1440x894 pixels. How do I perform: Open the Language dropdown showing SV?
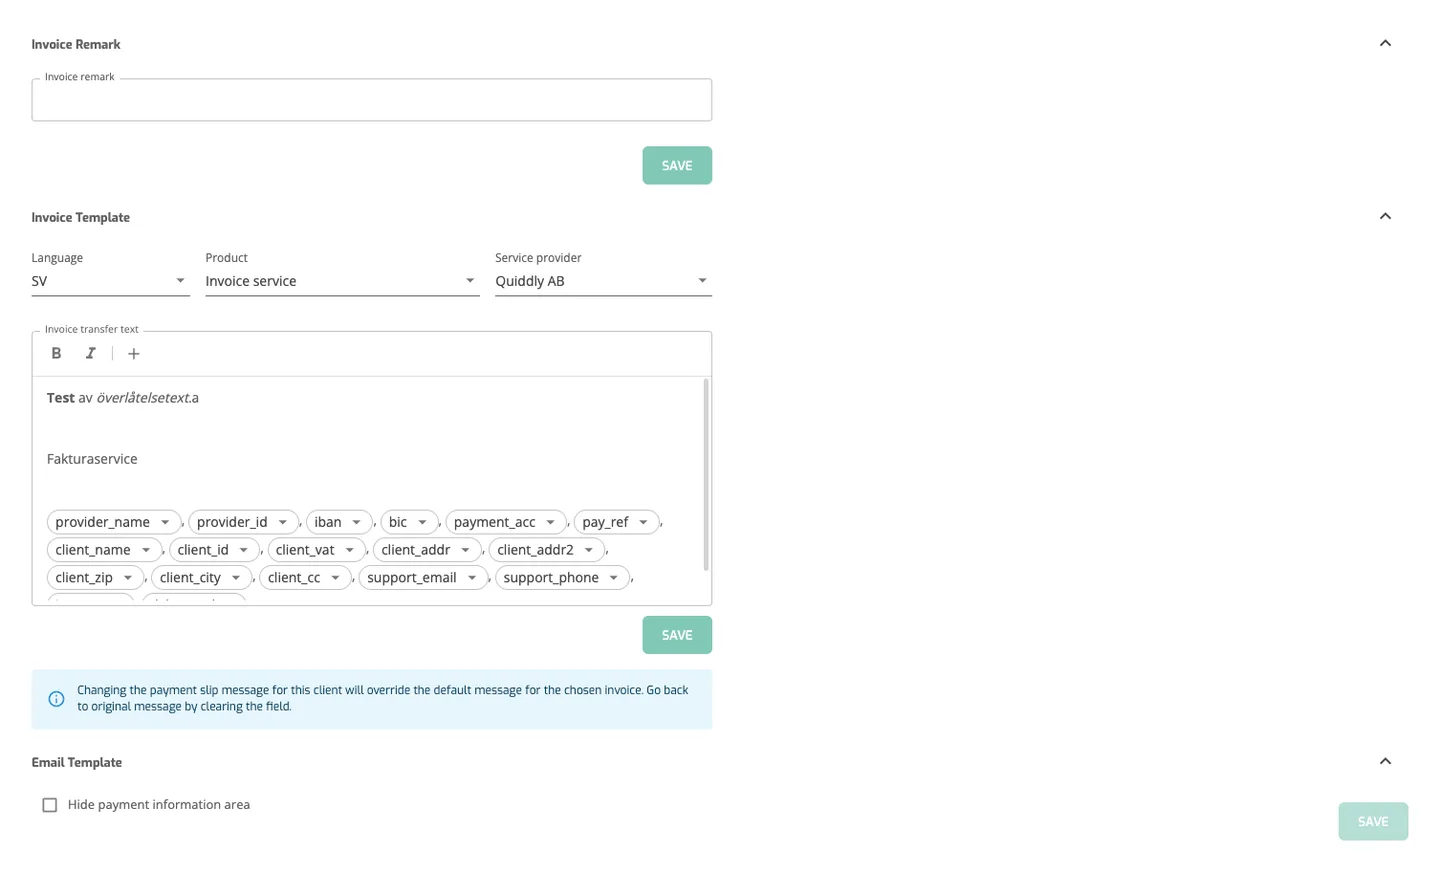pos(110,281)
